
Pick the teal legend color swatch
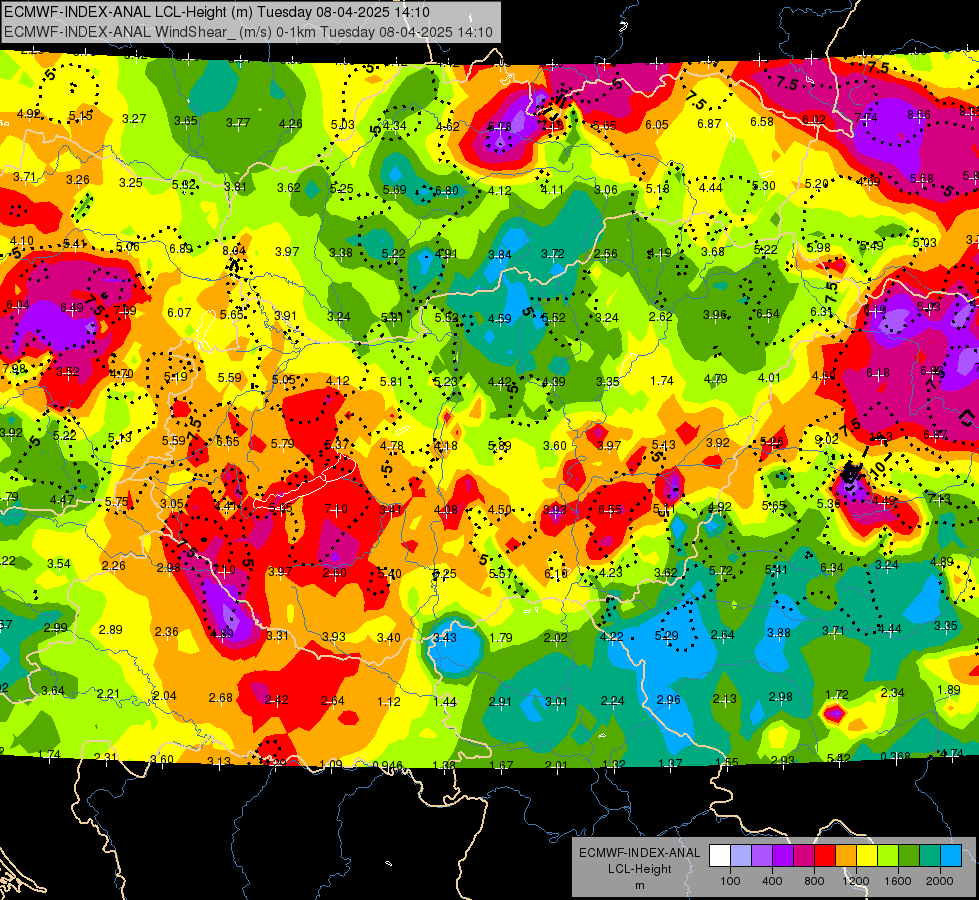point(930,856)
